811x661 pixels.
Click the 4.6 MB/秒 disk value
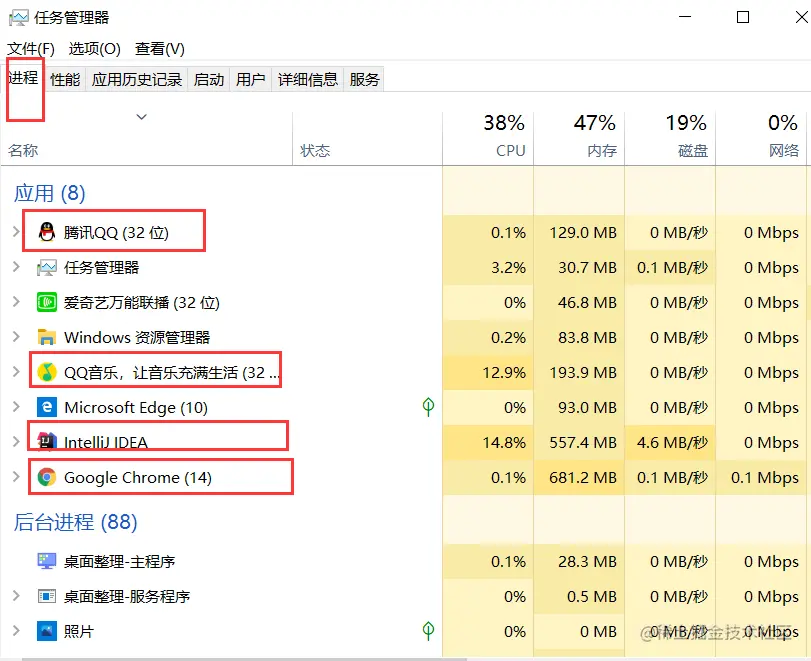coord(672,442)
